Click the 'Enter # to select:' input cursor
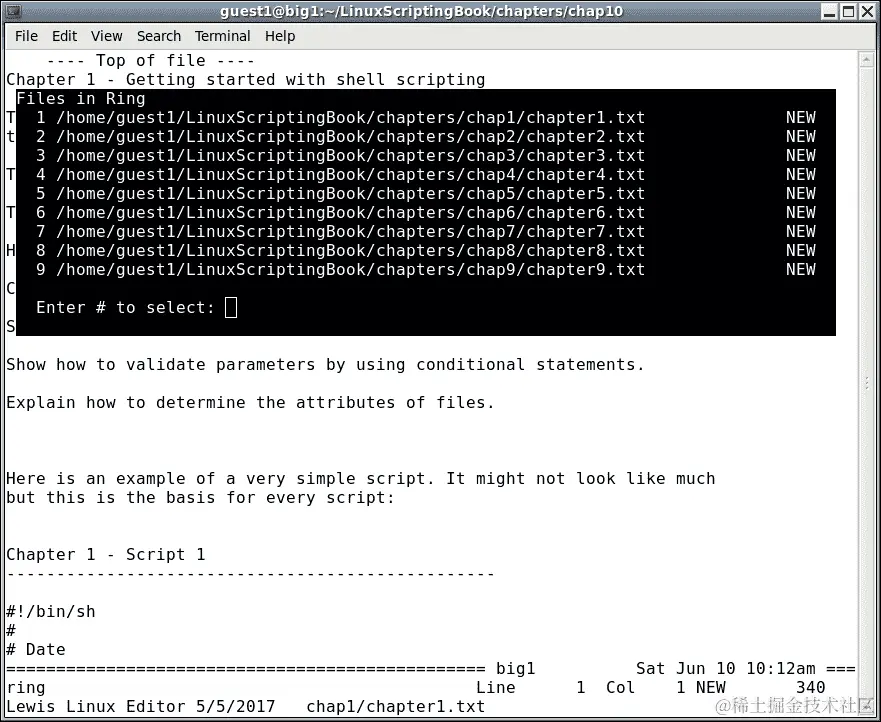This screenshot has width=881, height=722. click(231, 307)
